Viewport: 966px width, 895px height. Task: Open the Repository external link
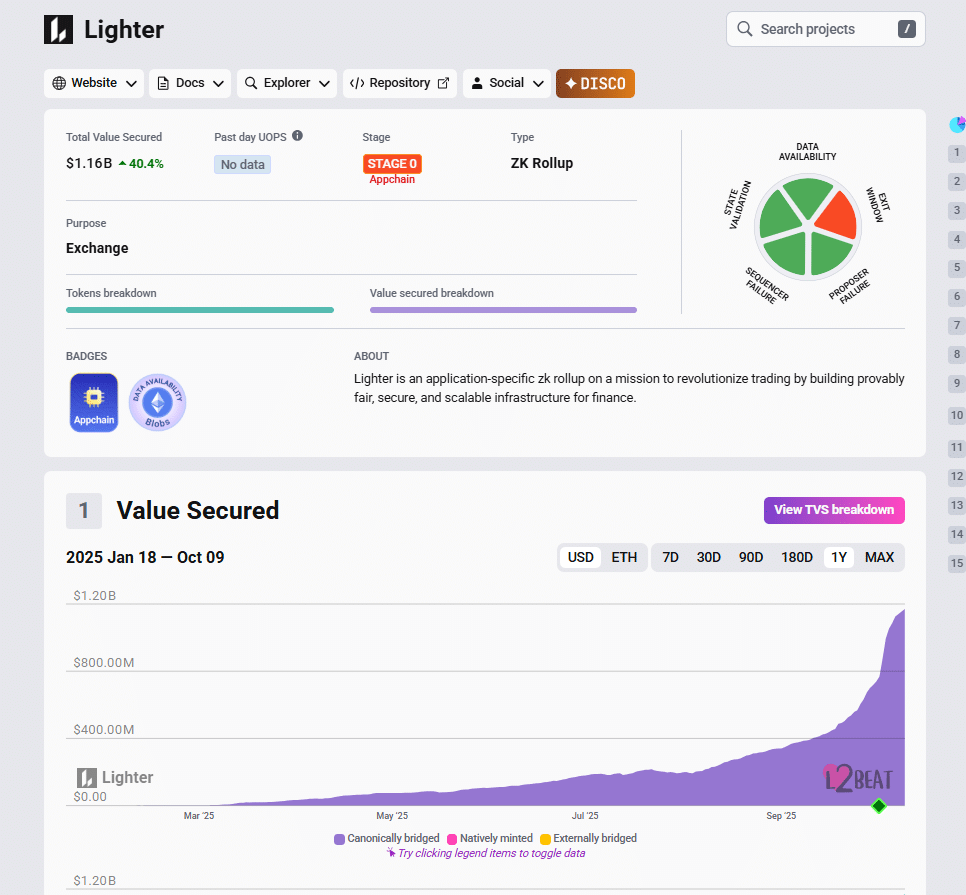400,83
